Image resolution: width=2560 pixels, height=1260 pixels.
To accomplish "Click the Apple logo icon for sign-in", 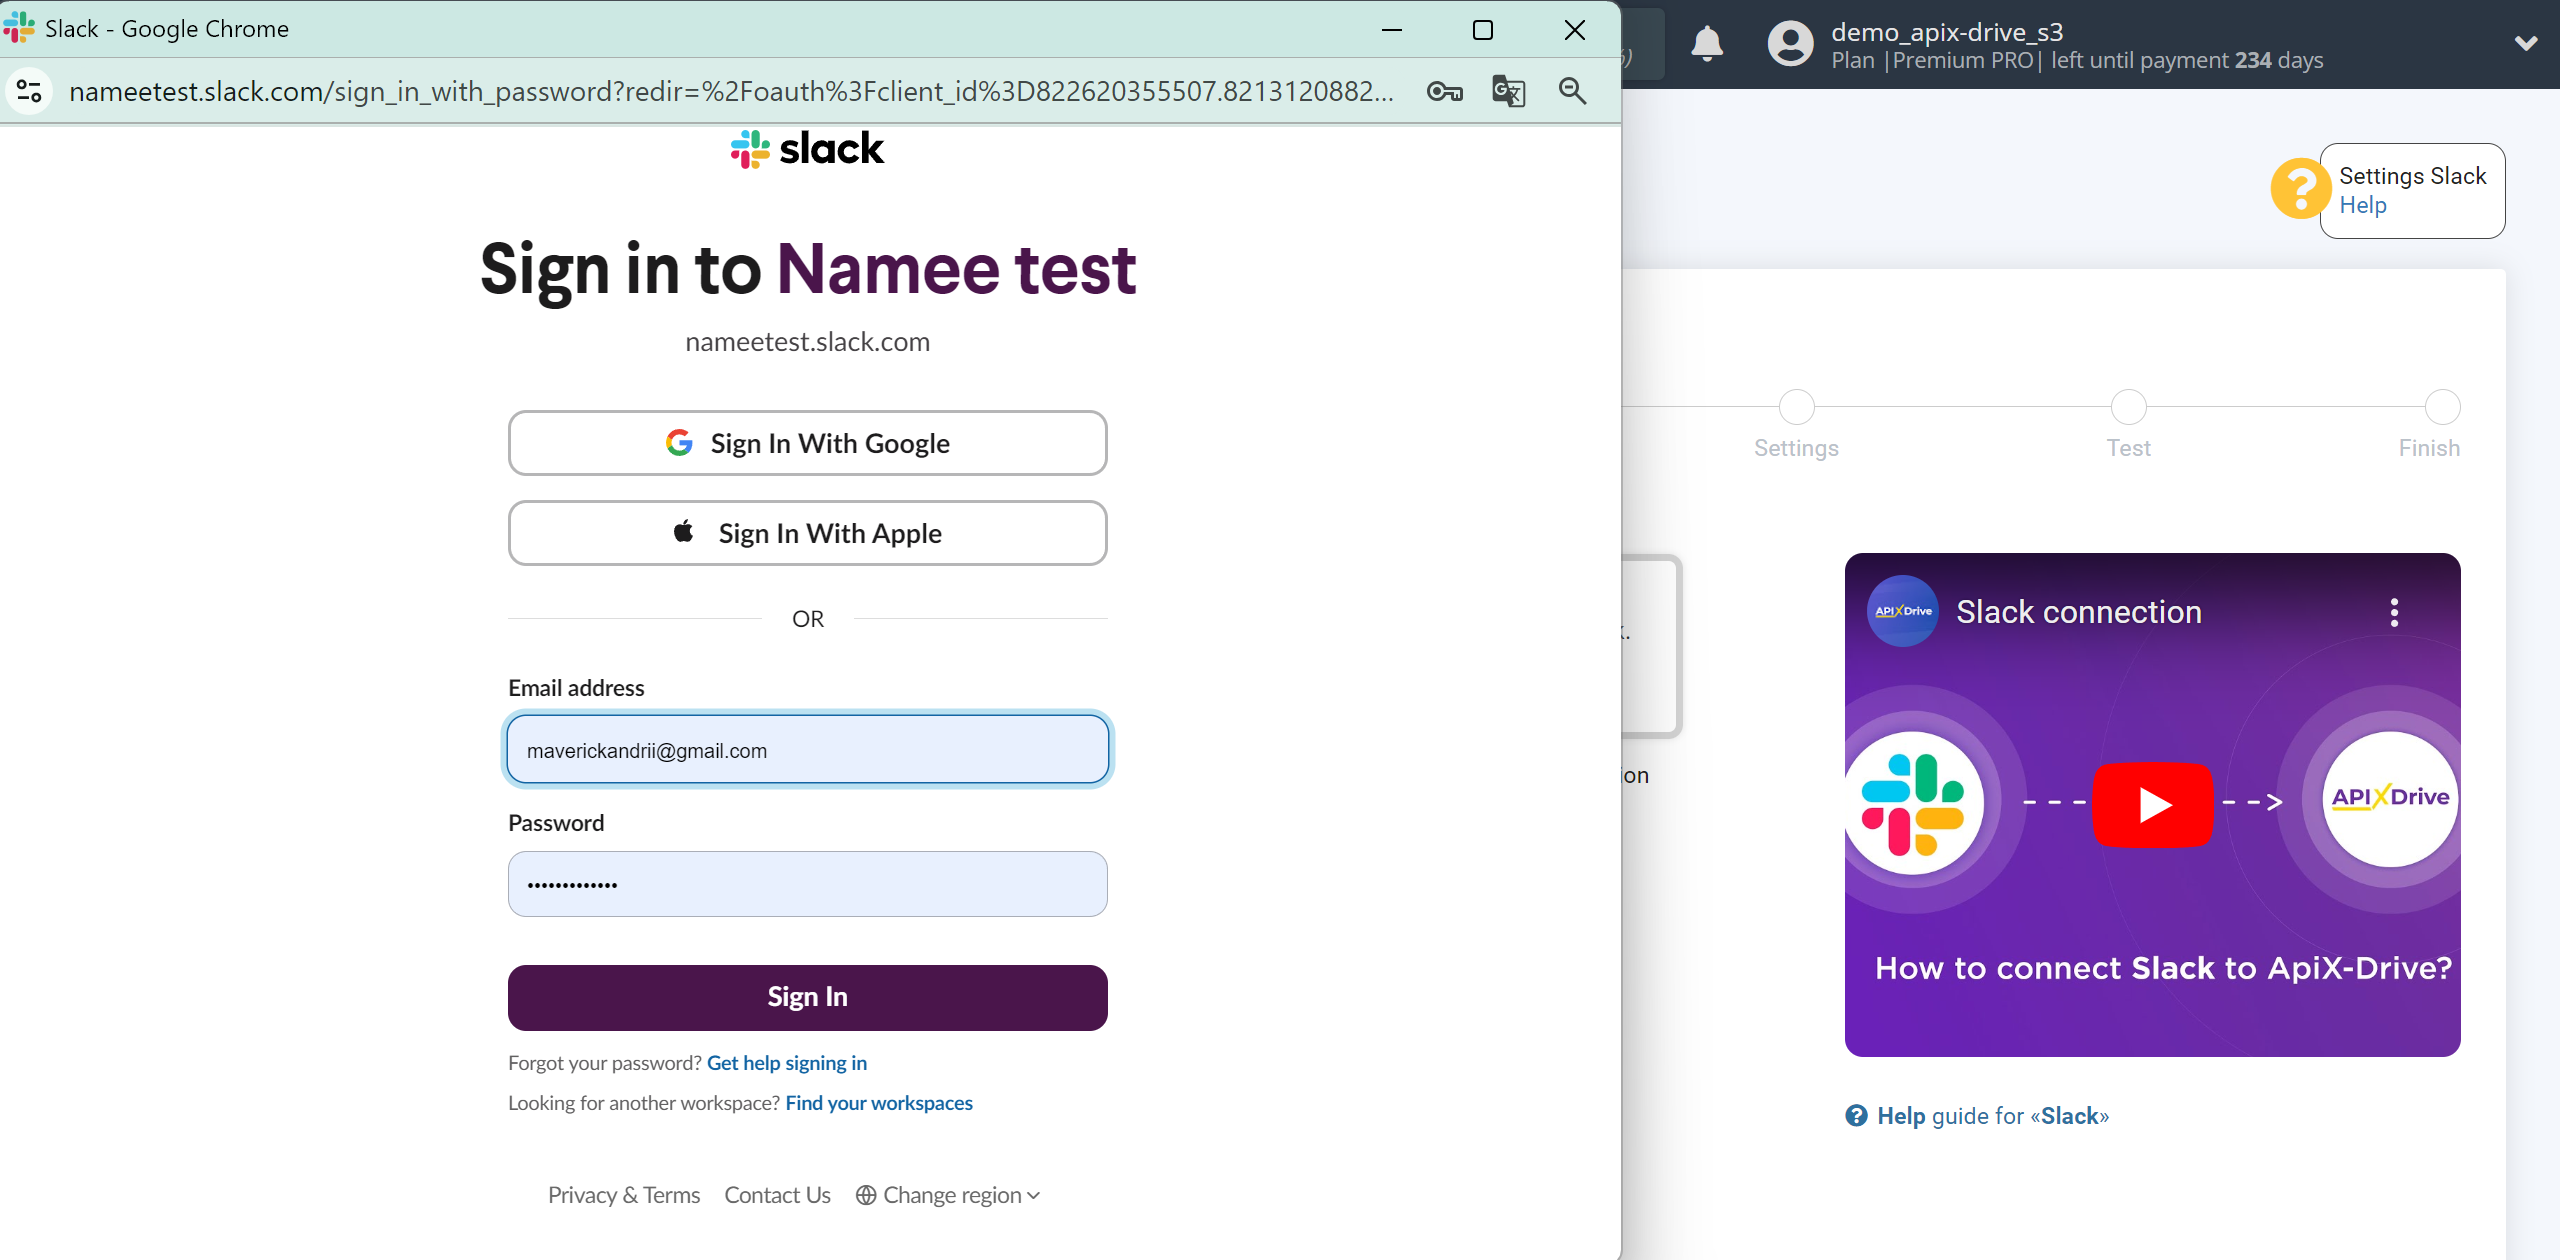I will pos(682,532).
